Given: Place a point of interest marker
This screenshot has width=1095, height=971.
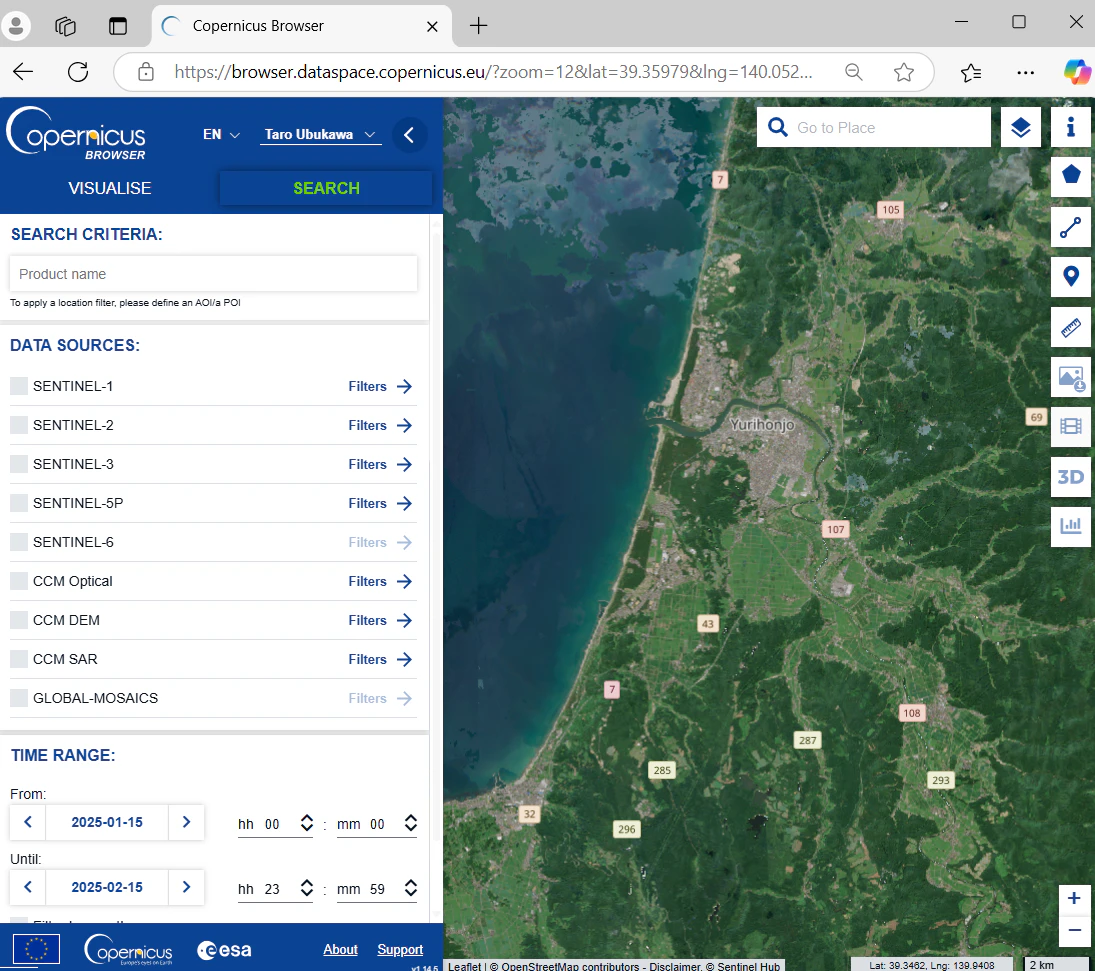Looking at the screenshot, I should click(1071, 277).
